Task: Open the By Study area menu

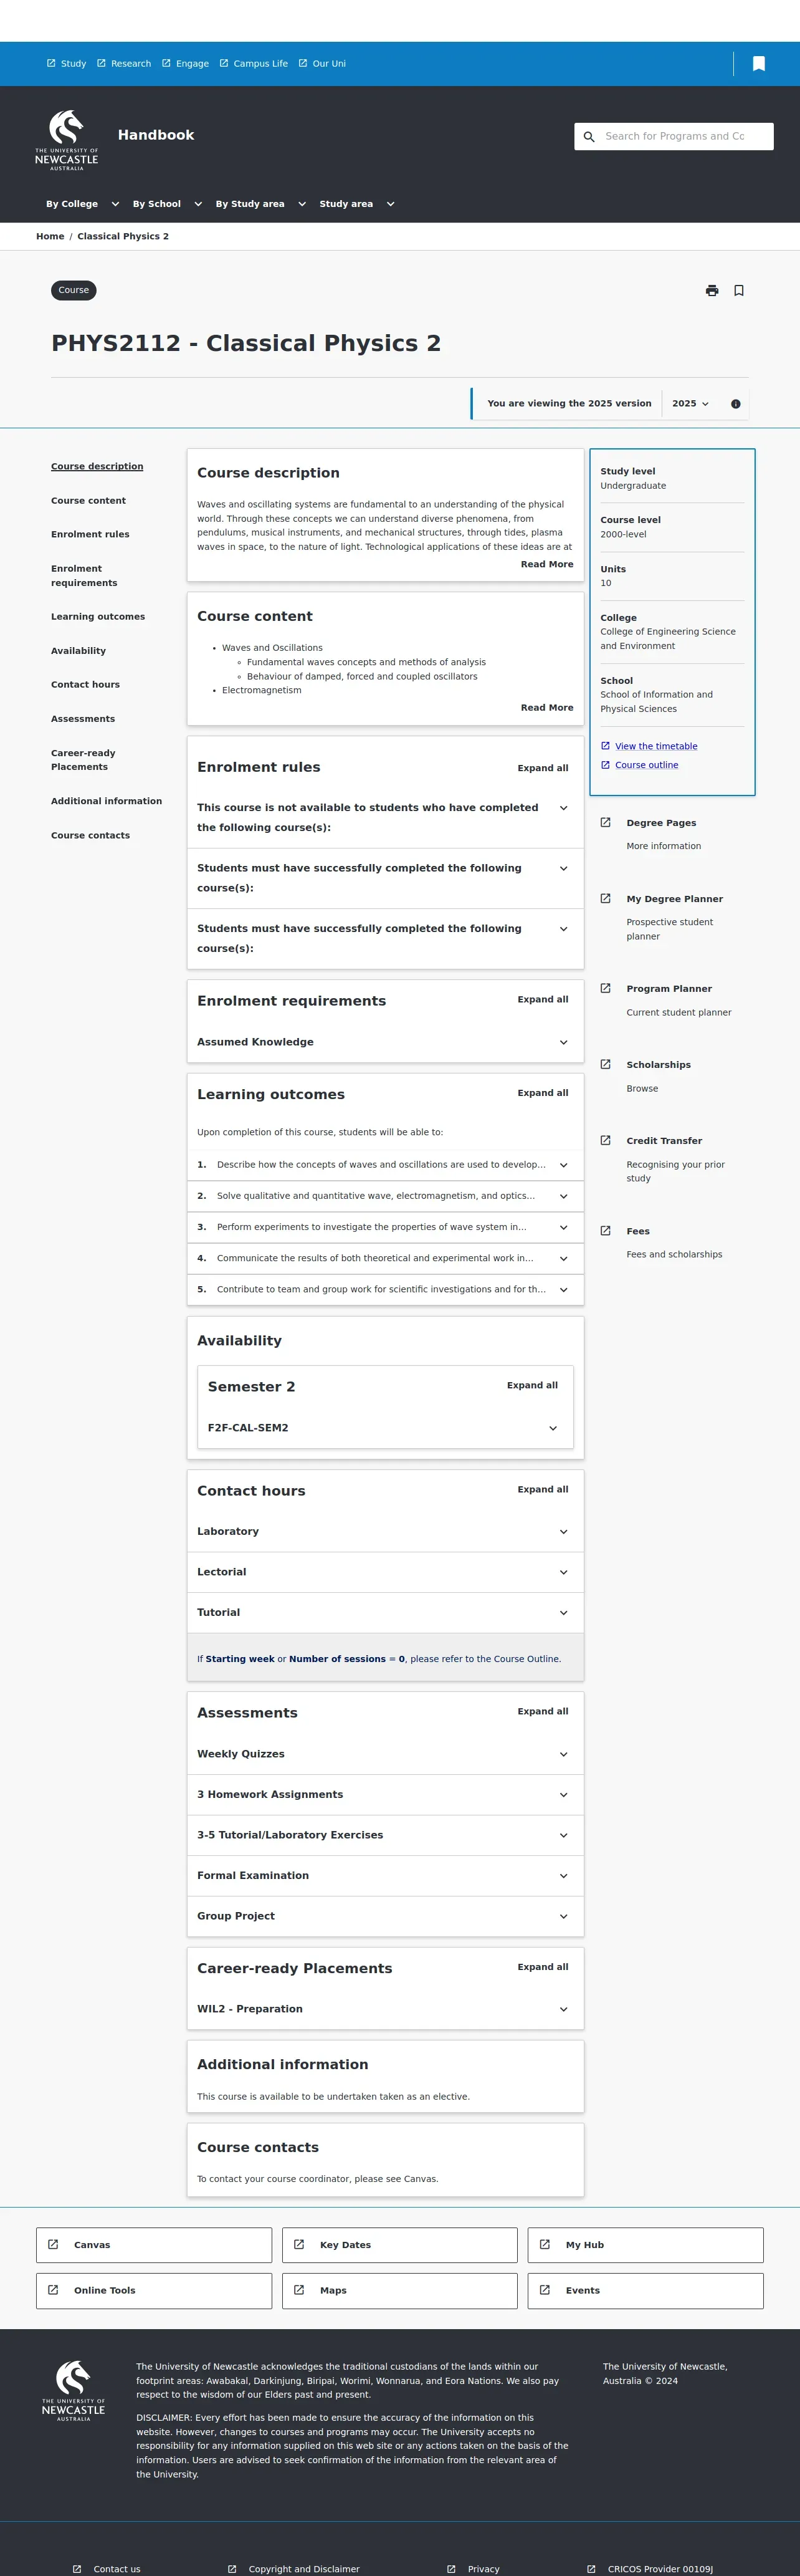Action: (x=260, y=204)
